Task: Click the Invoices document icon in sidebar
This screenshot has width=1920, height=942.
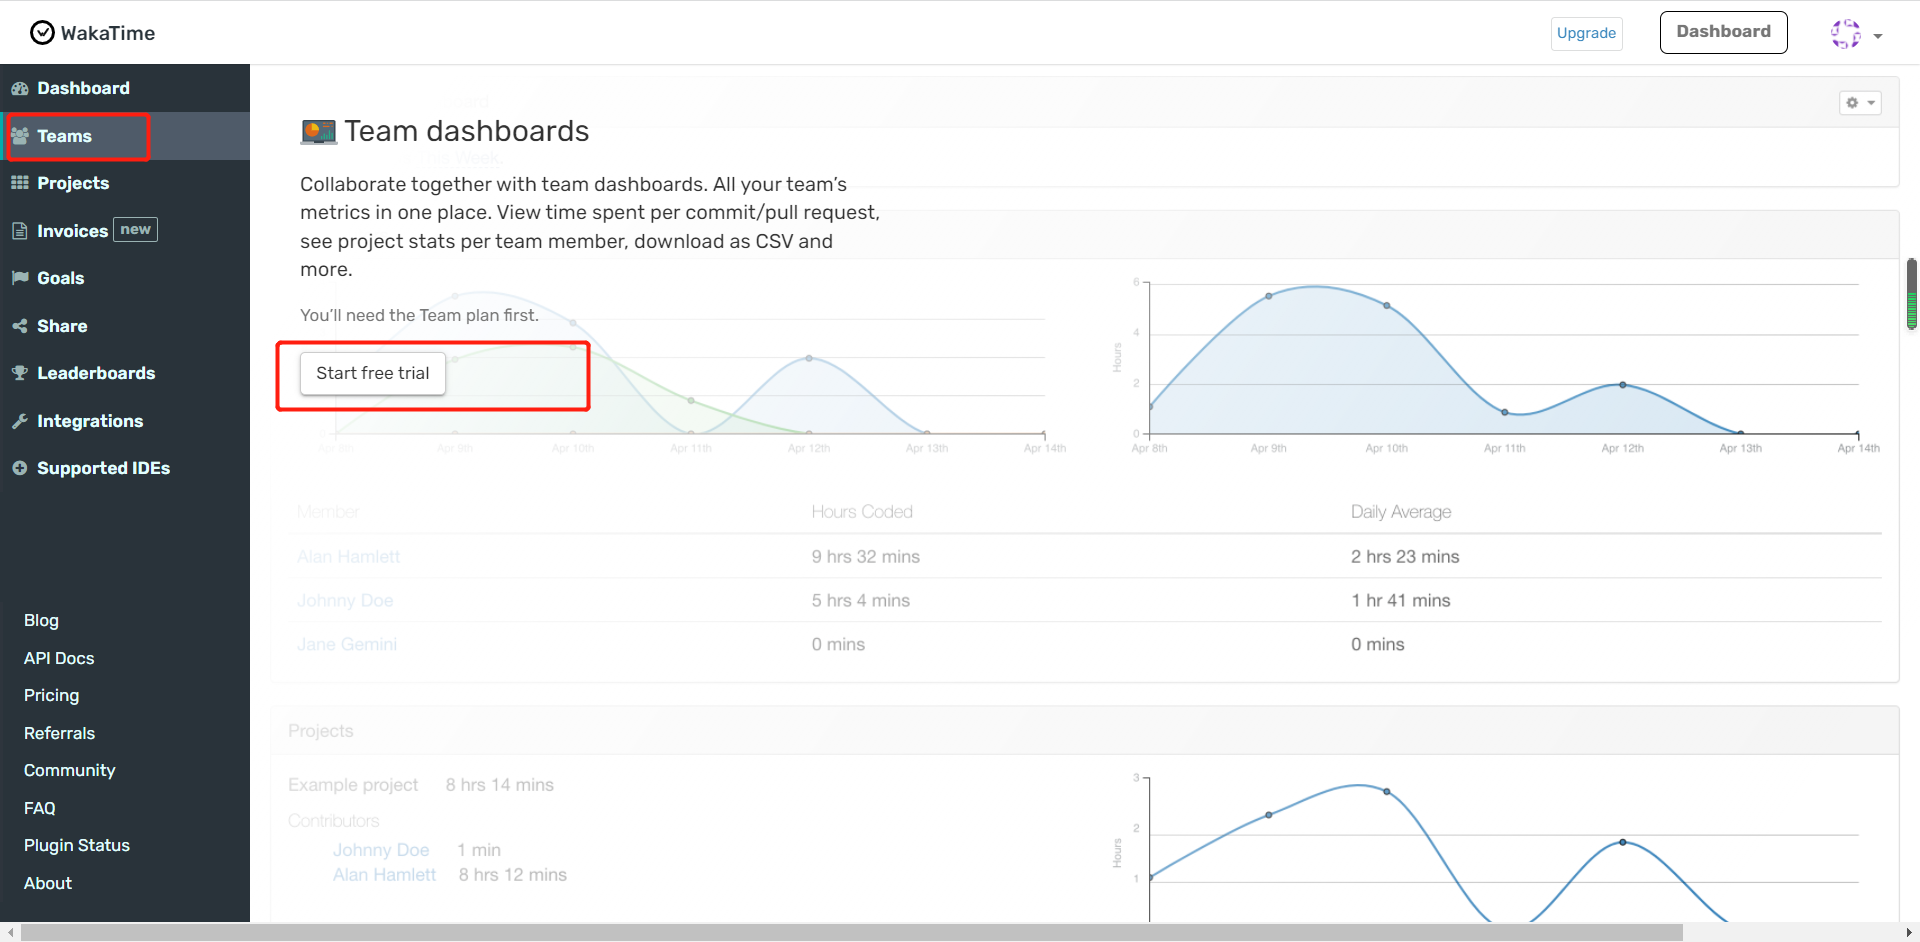Action: (x=20, y=231)
